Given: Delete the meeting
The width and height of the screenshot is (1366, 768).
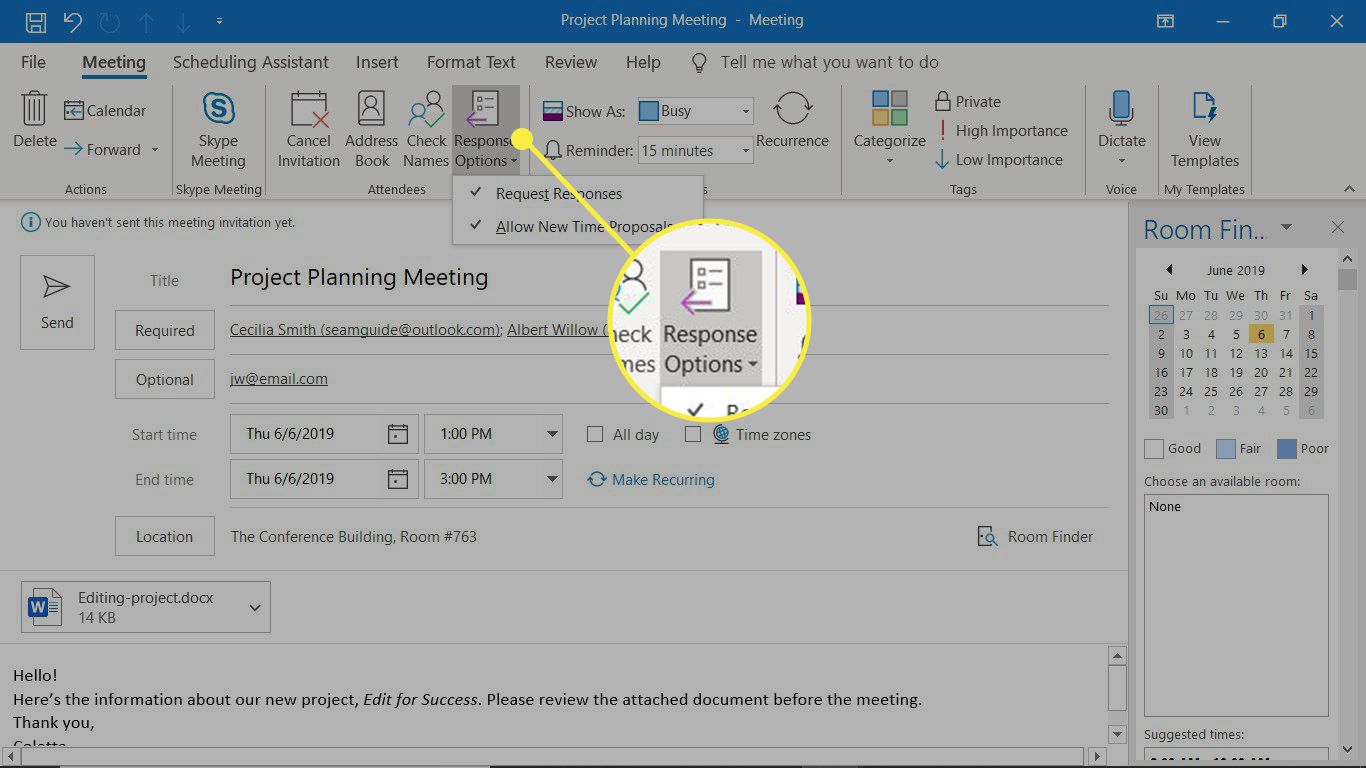Looking at the screenshot, I should [x=35, y=120].
